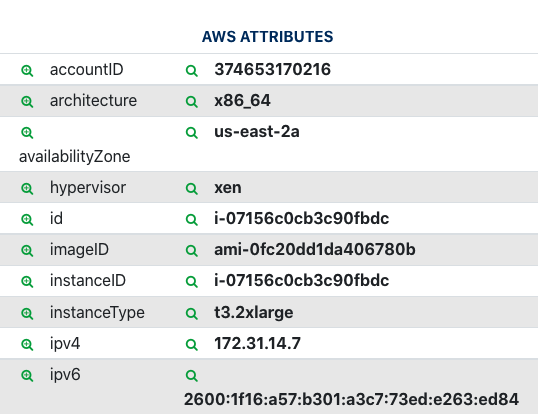The image size is (539, 414).
Task: Click search icon in the ipv6 row
Action: (x=192, y=375)
